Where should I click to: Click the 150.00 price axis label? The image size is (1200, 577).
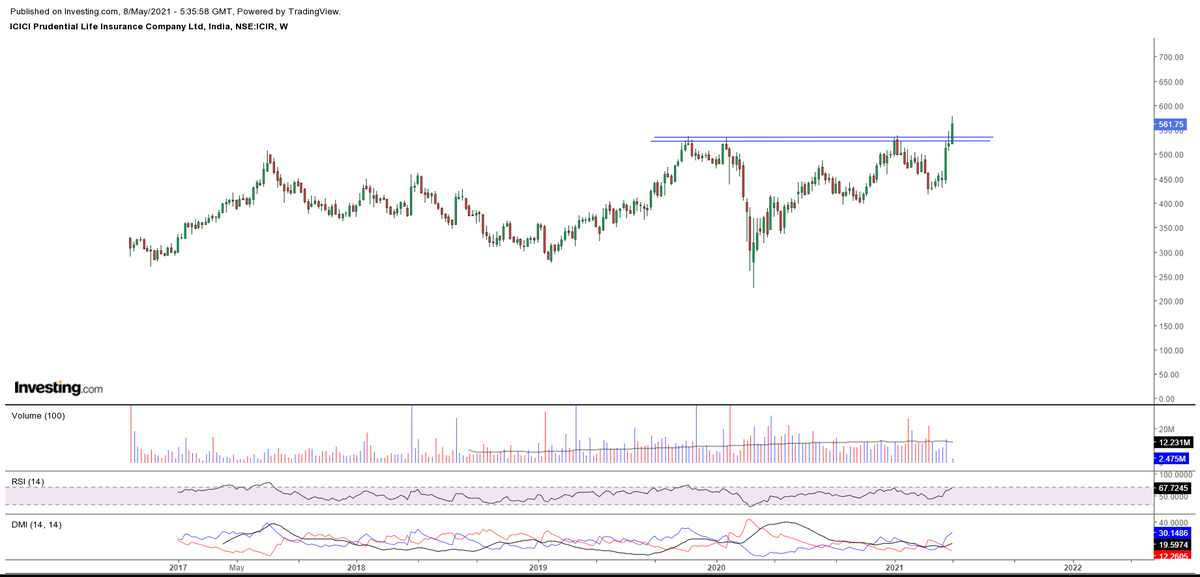pyautogui.click(x=1171, y=326)
